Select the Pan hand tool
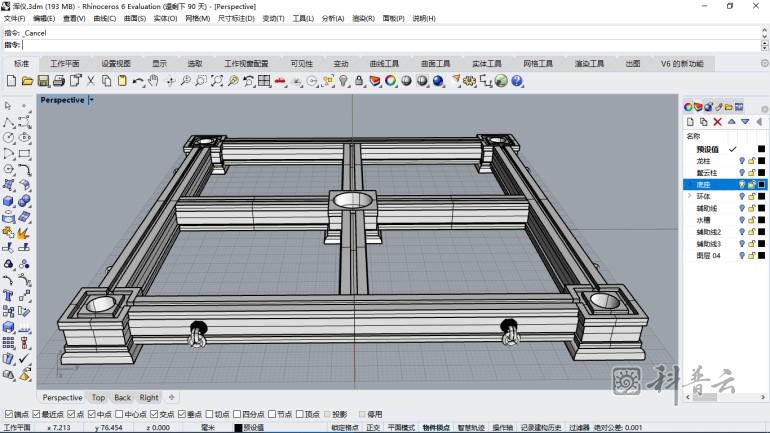Screen dimensions: 770x433 point(153,81)
